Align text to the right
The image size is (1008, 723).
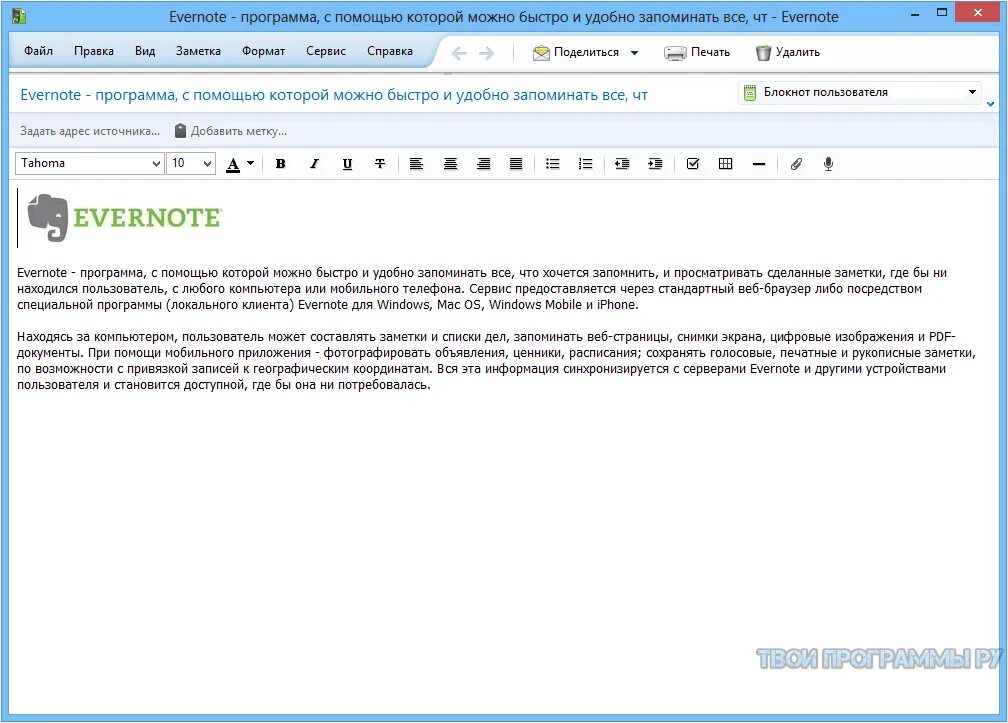(x=483, y=164)
